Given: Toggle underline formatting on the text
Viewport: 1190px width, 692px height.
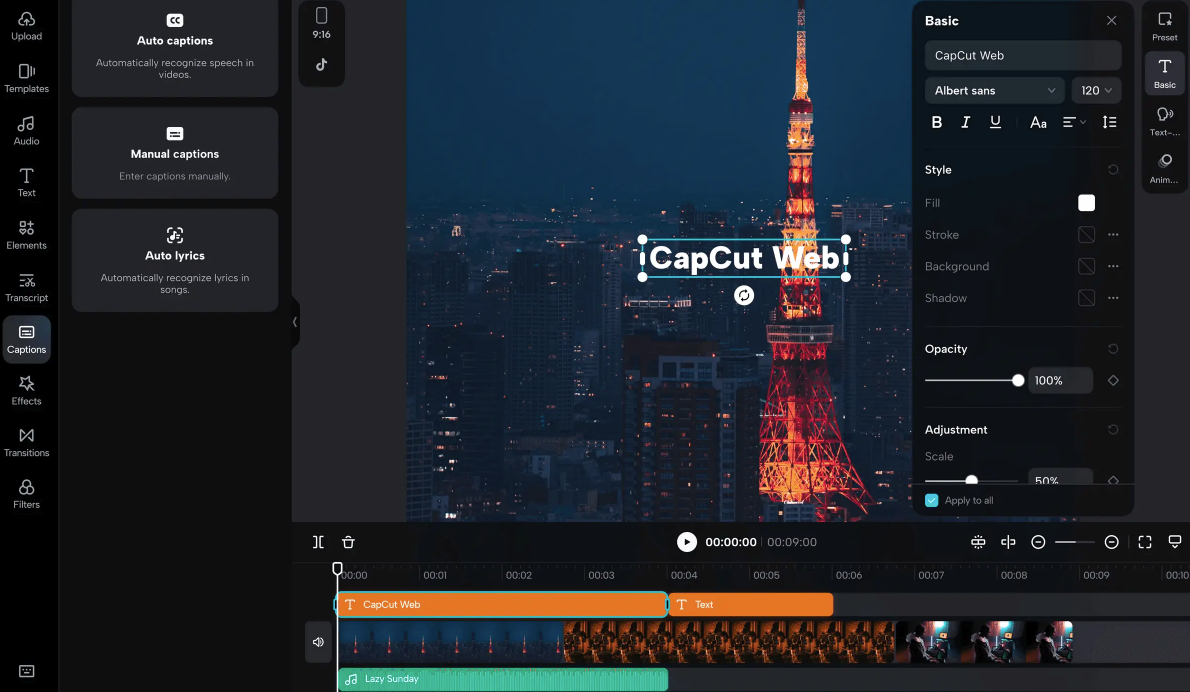Looking at the screenshot, I should [x=995, y=122].
